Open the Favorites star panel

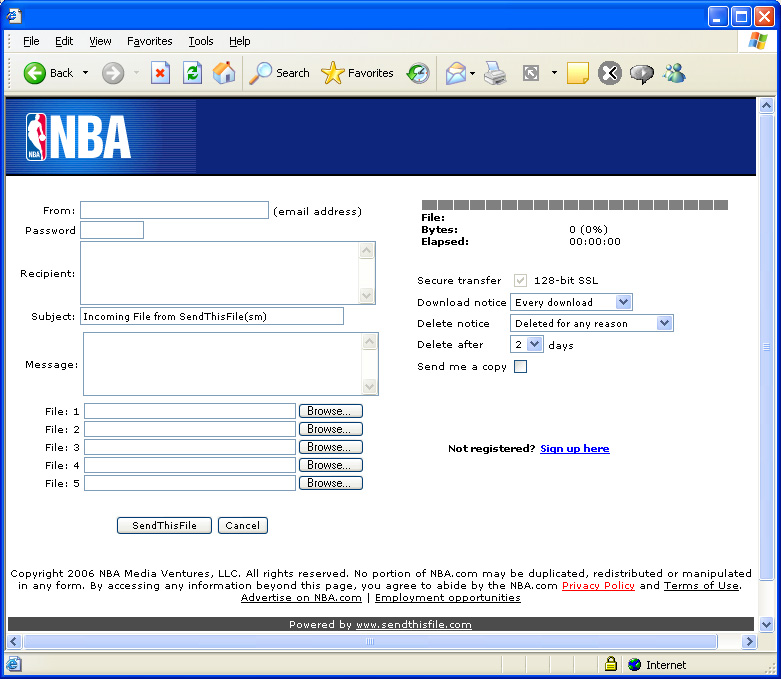click(357, 73)
